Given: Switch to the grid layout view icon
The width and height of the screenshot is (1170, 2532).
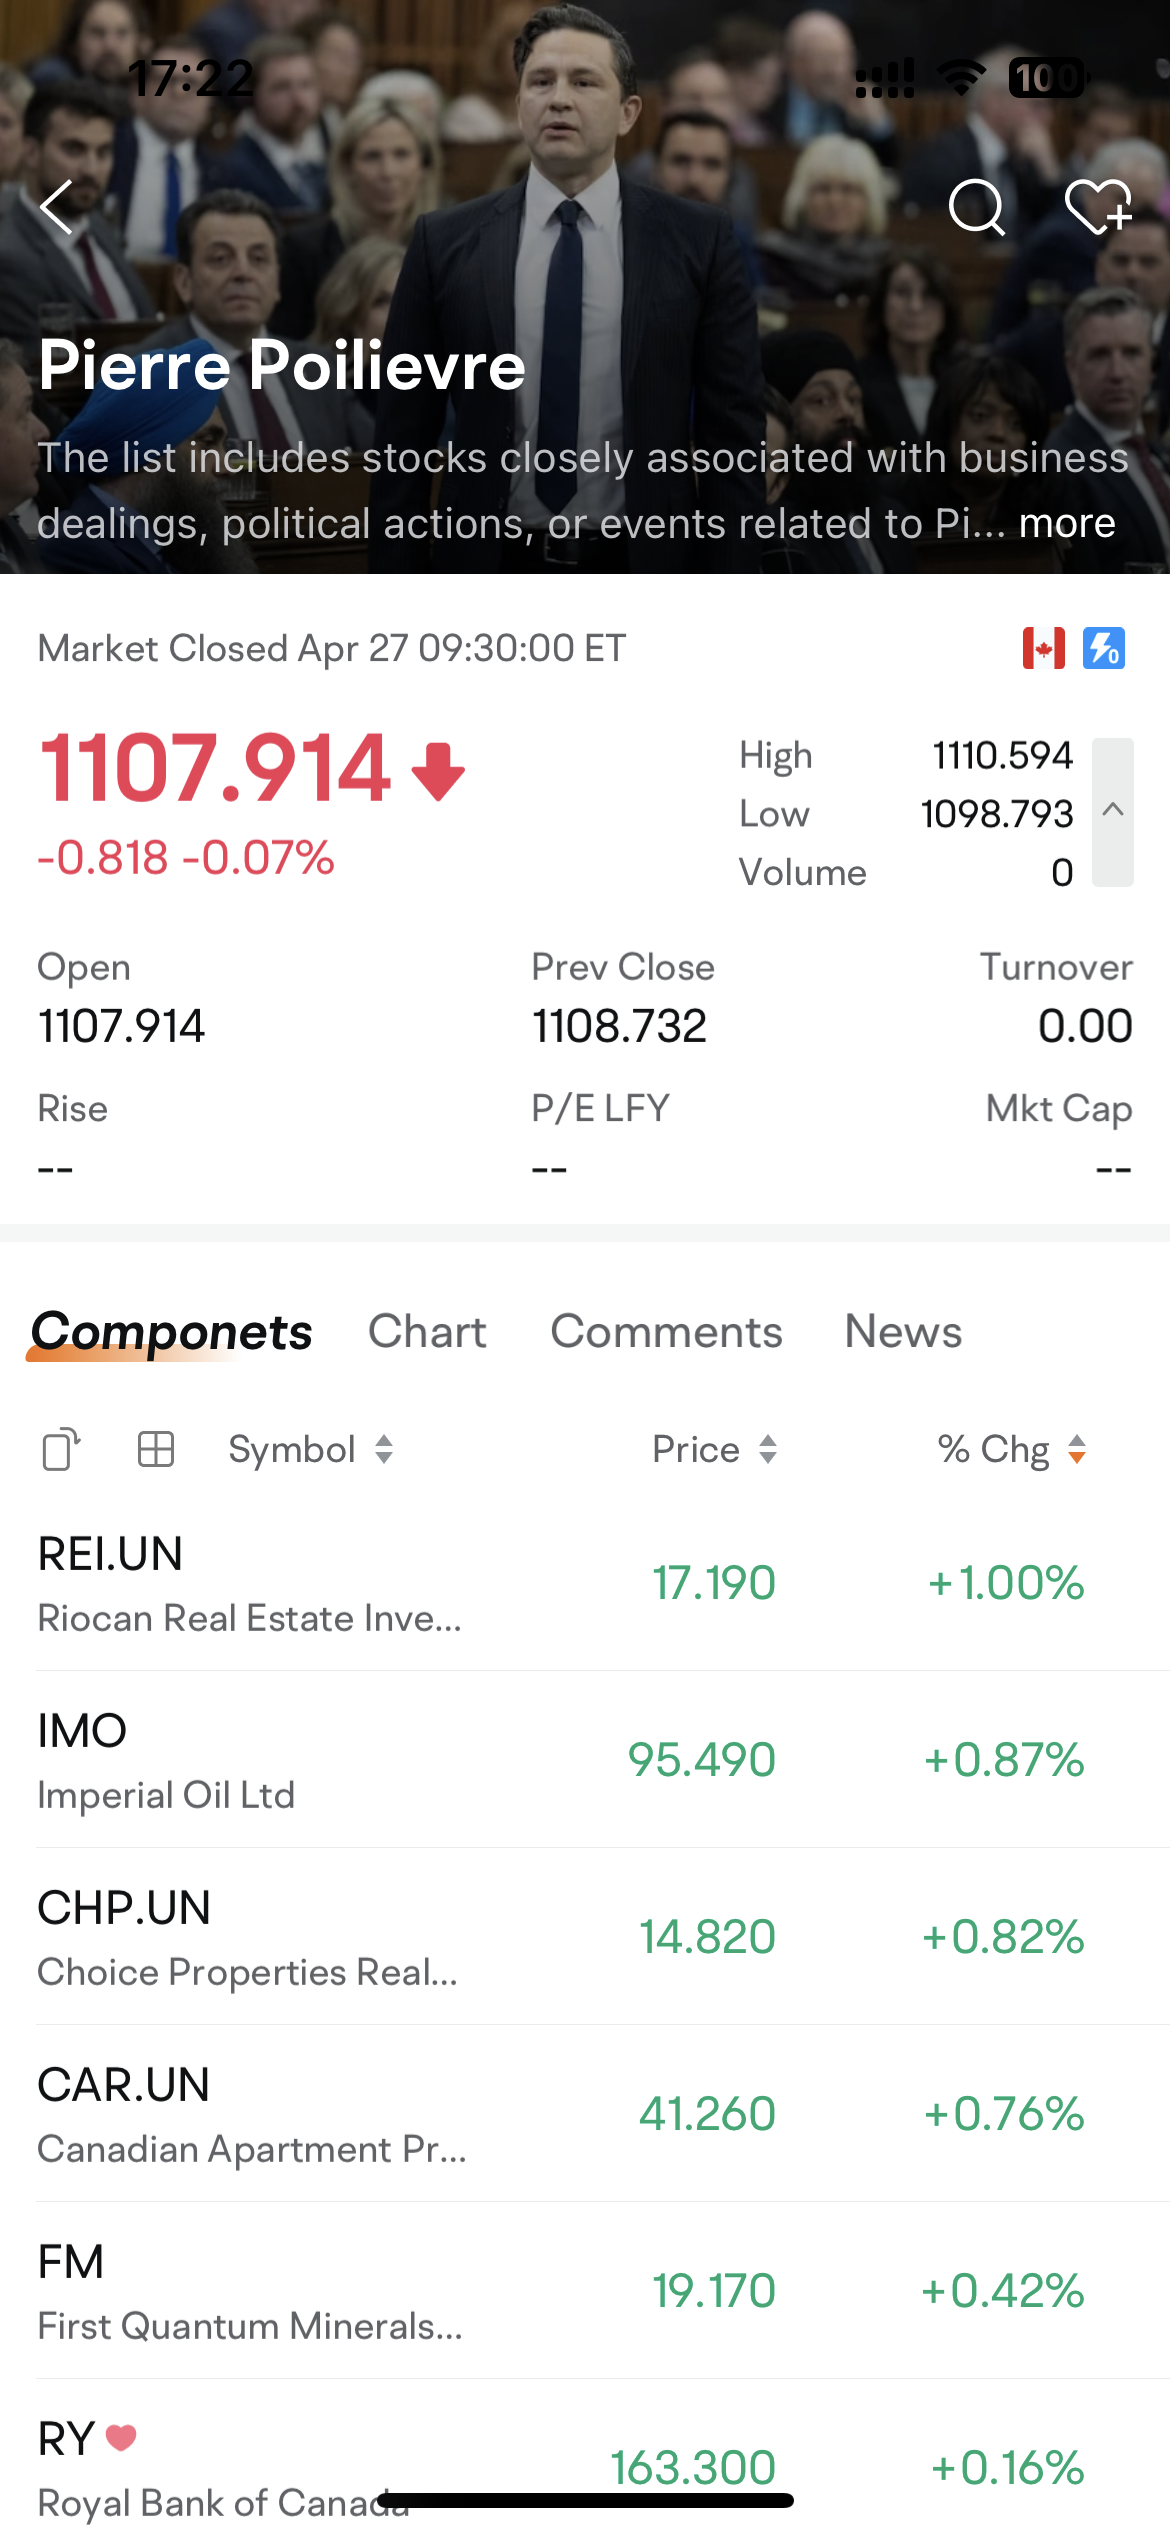Looking at the screenshot, I should 155,1449.
